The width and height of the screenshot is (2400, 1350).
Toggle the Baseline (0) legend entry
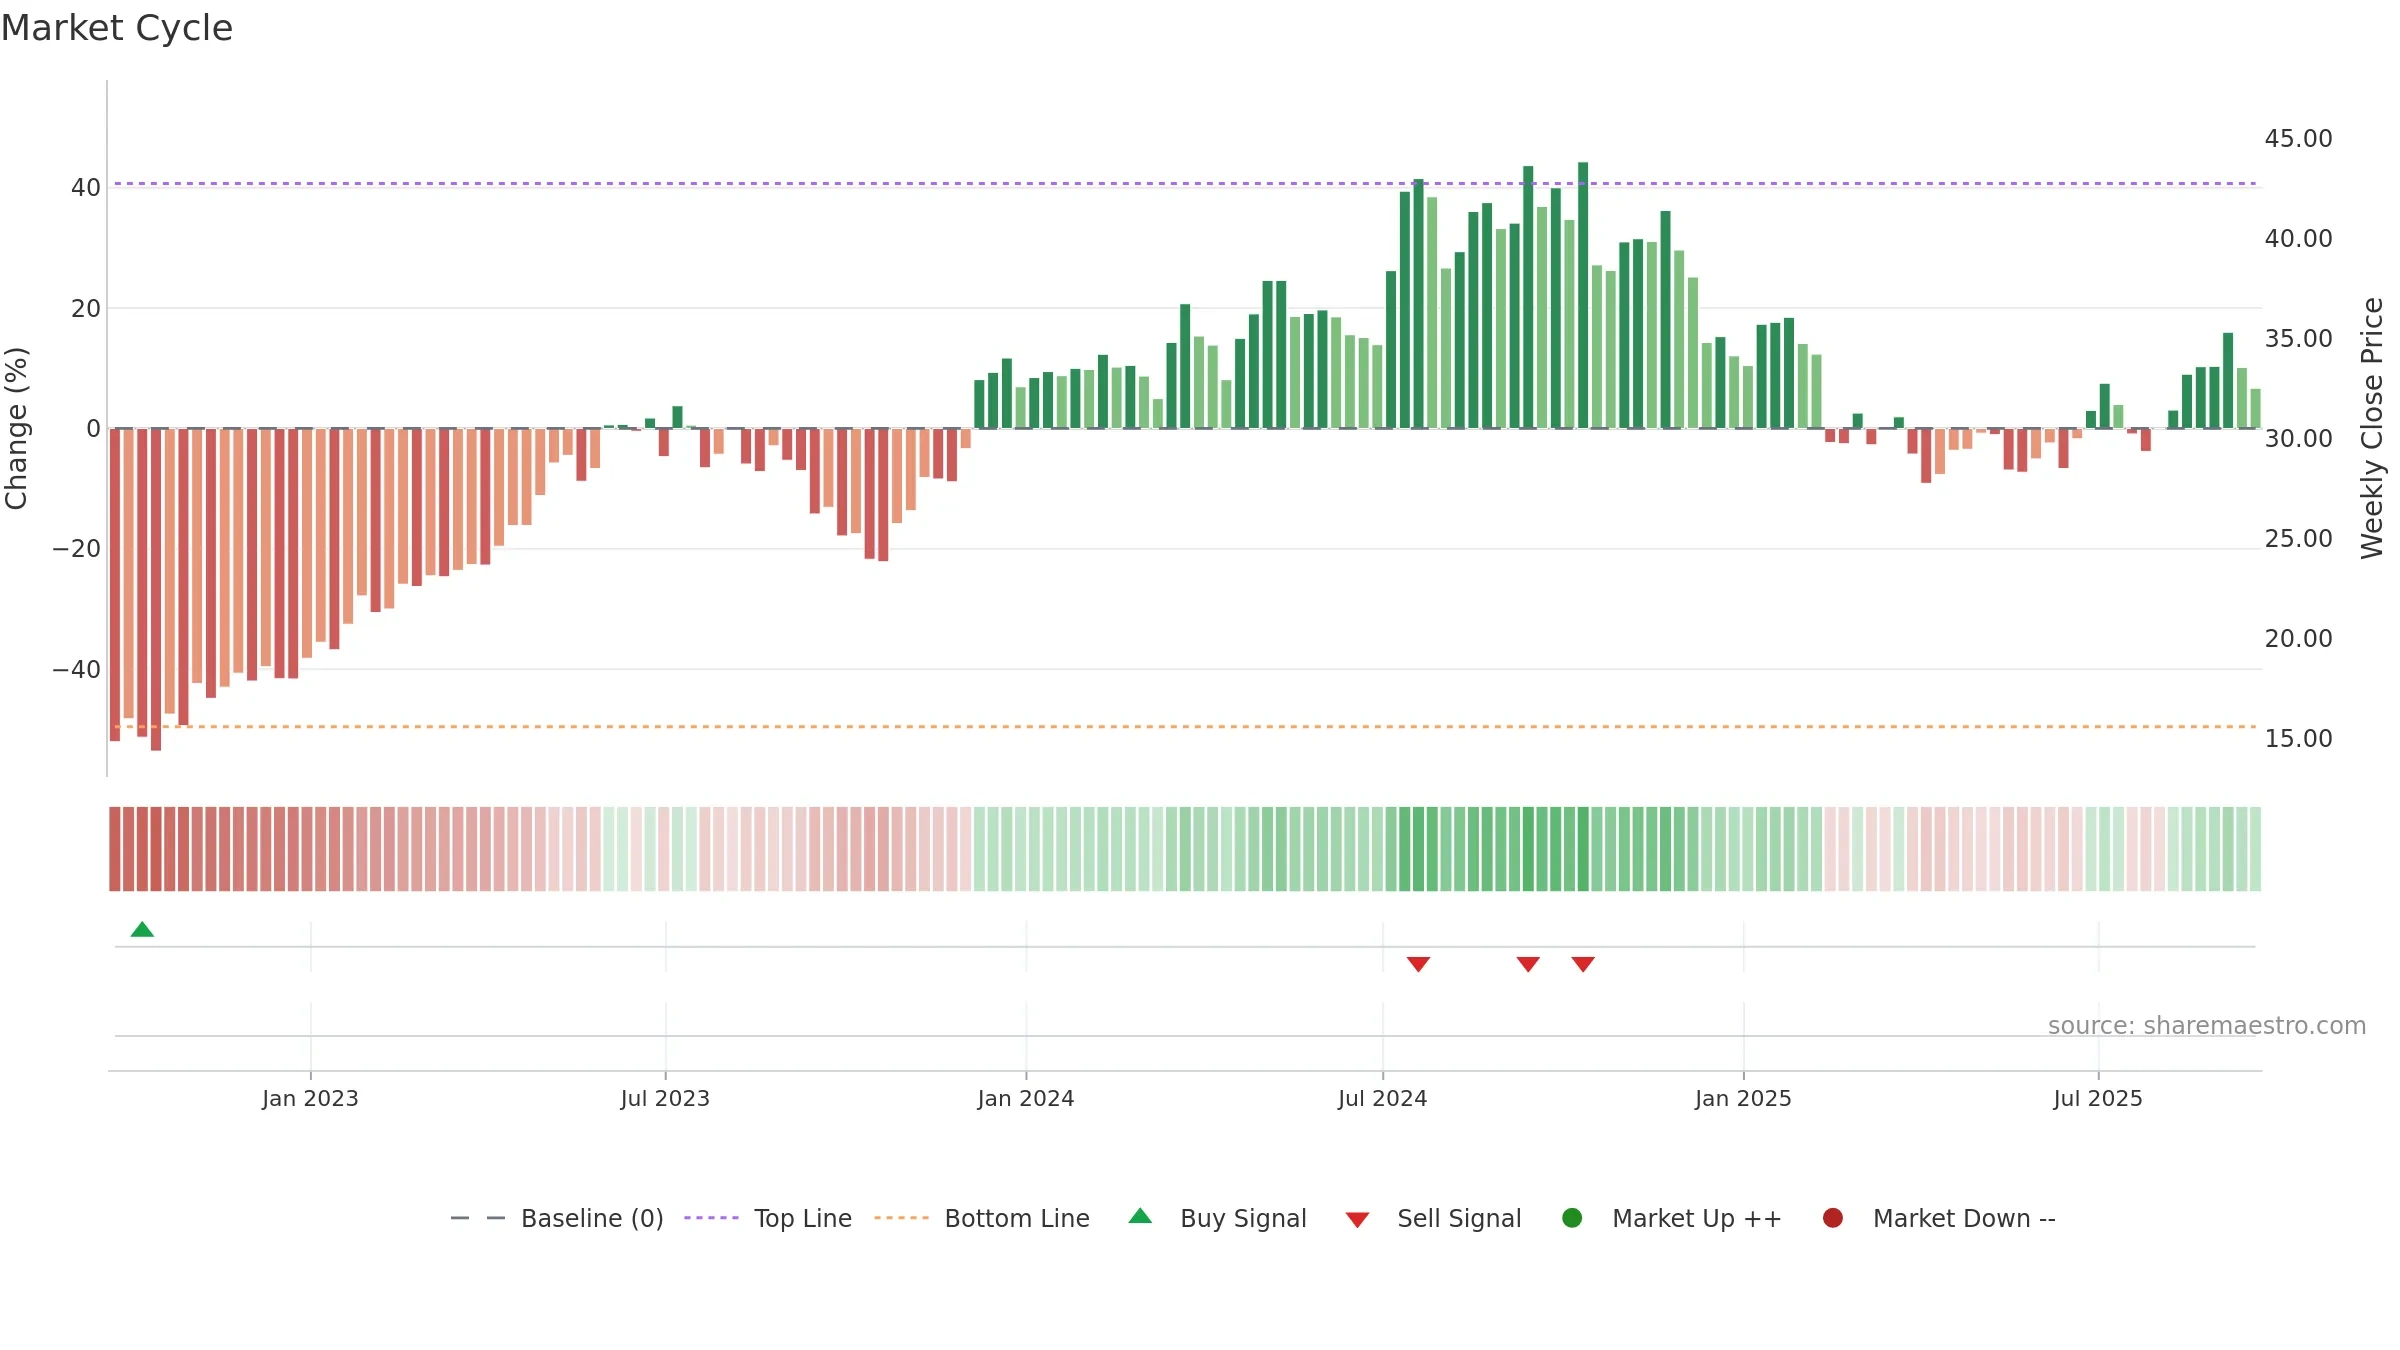coord(557,1218)
